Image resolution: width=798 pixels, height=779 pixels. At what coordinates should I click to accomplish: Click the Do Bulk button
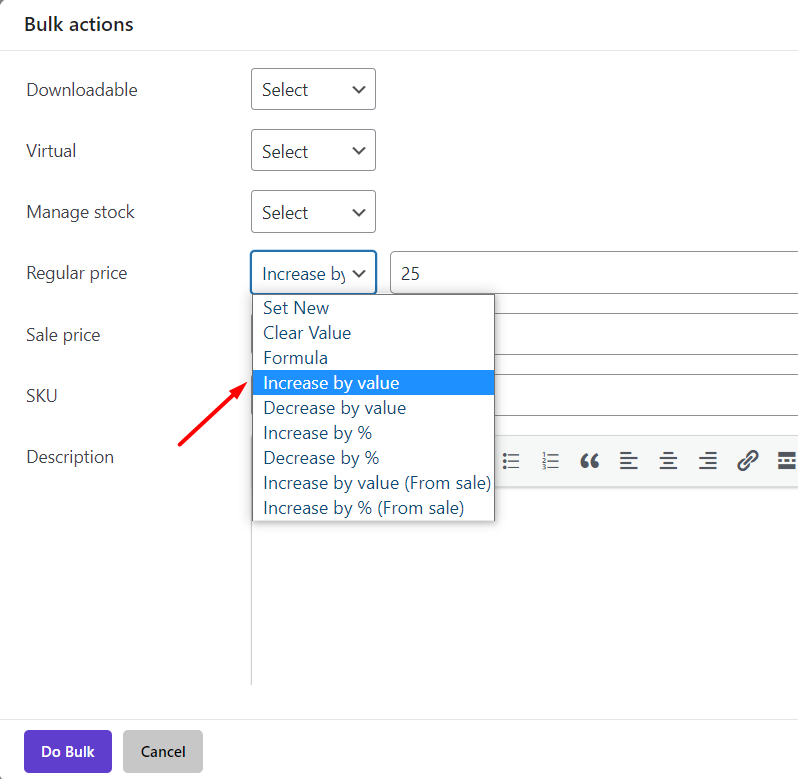pyautogui.click(x=68, y=752)
